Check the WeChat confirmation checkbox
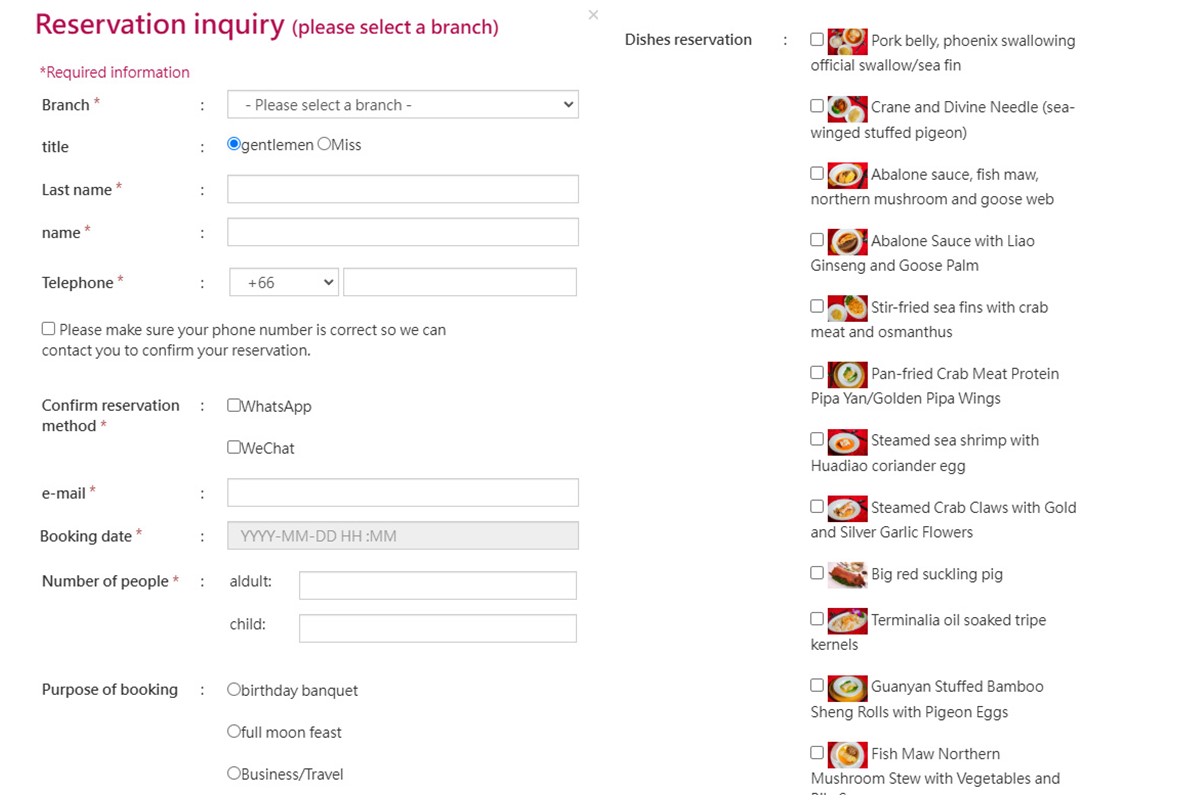This screenshot has width=1200, height=800. click(x=234, y=447)
